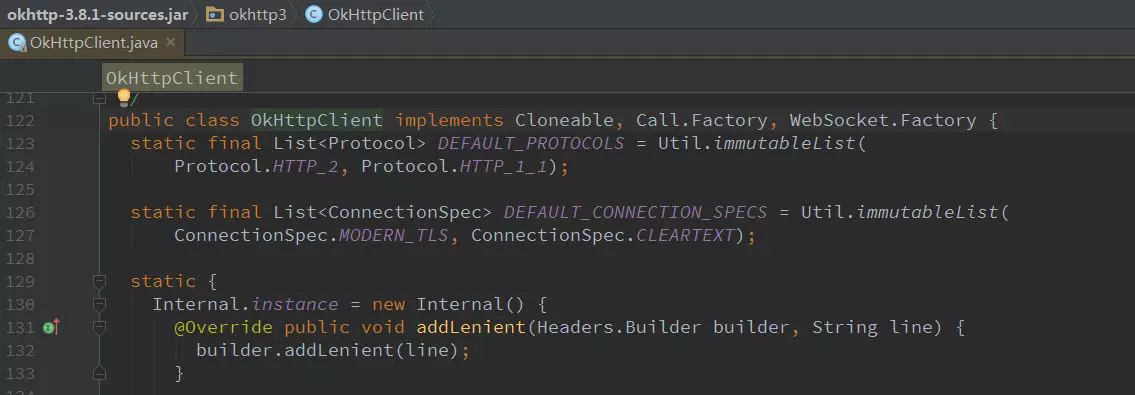The width and height of the screenshot is (1135, 395).
Task: Click the OkHttpClient class name on line 122
Action: (317, 120)
